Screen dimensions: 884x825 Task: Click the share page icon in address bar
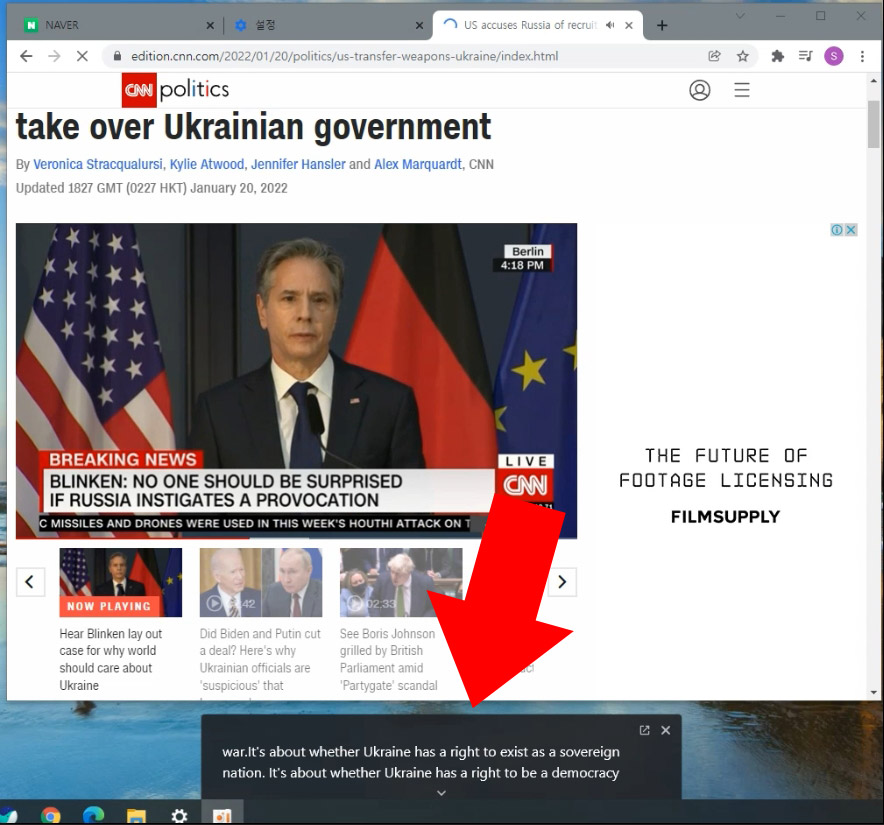[x=714, y=56]
